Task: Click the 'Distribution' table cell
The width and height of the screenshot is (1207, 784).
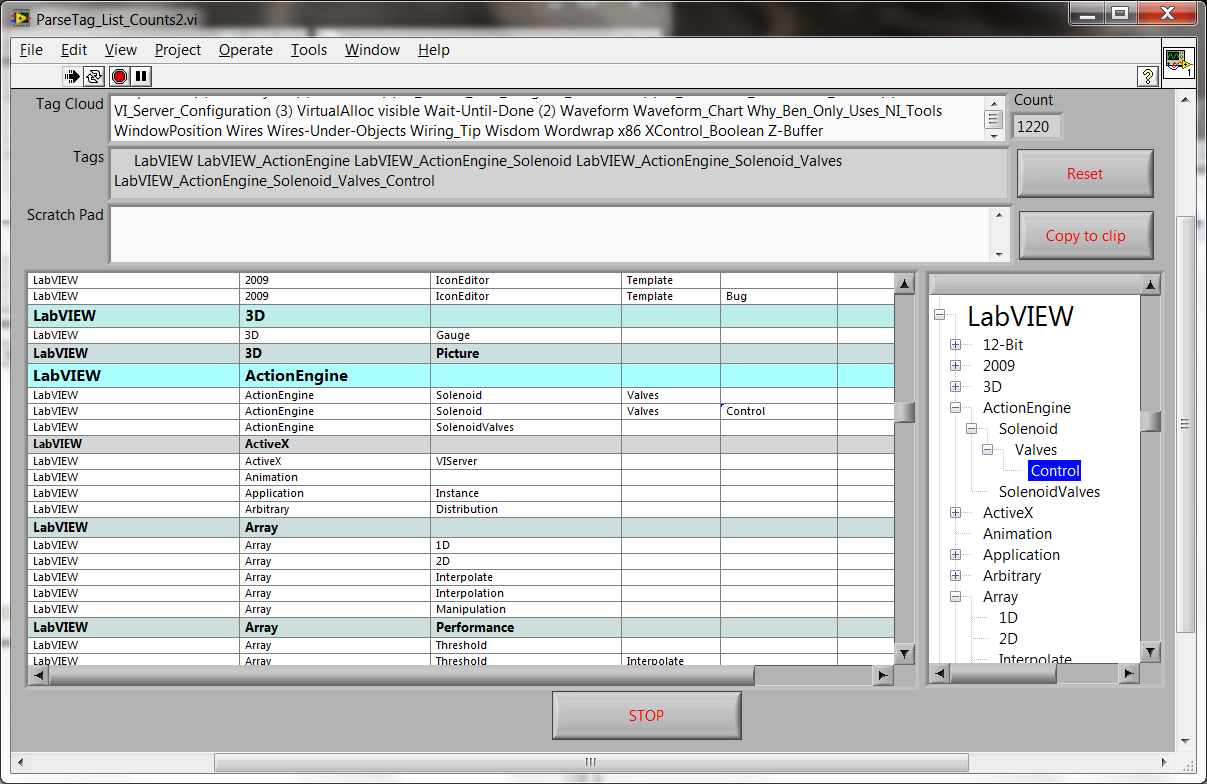Action: 526,509
